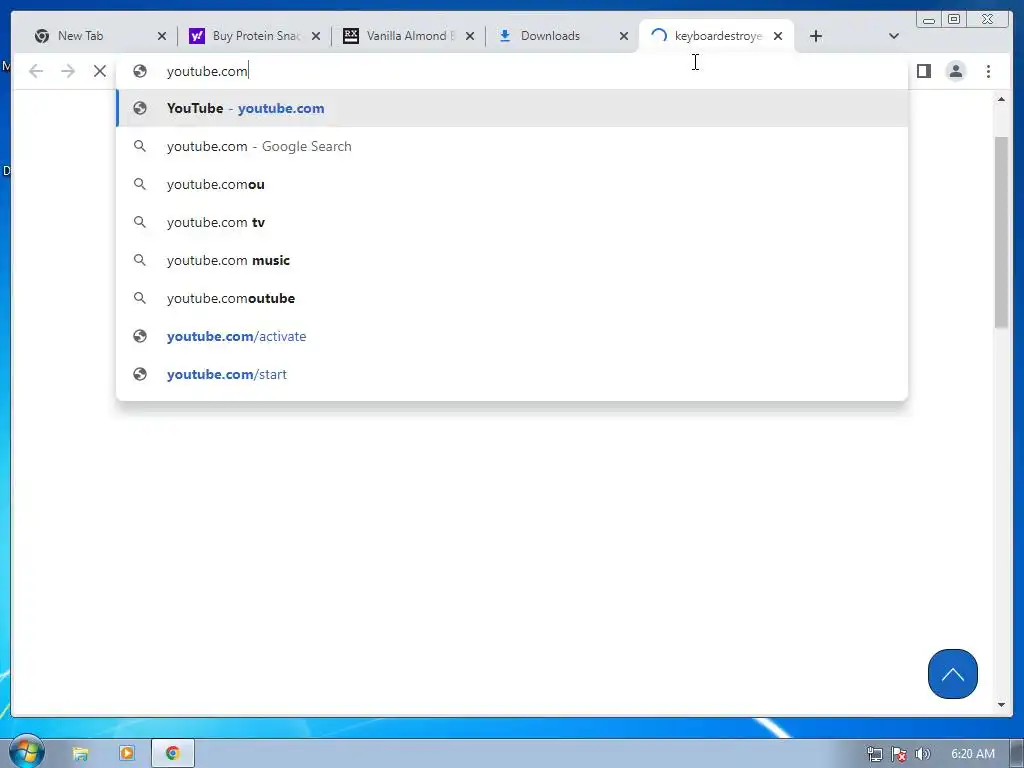
Task: Close the Downloads tab
Action: [624, 36]
